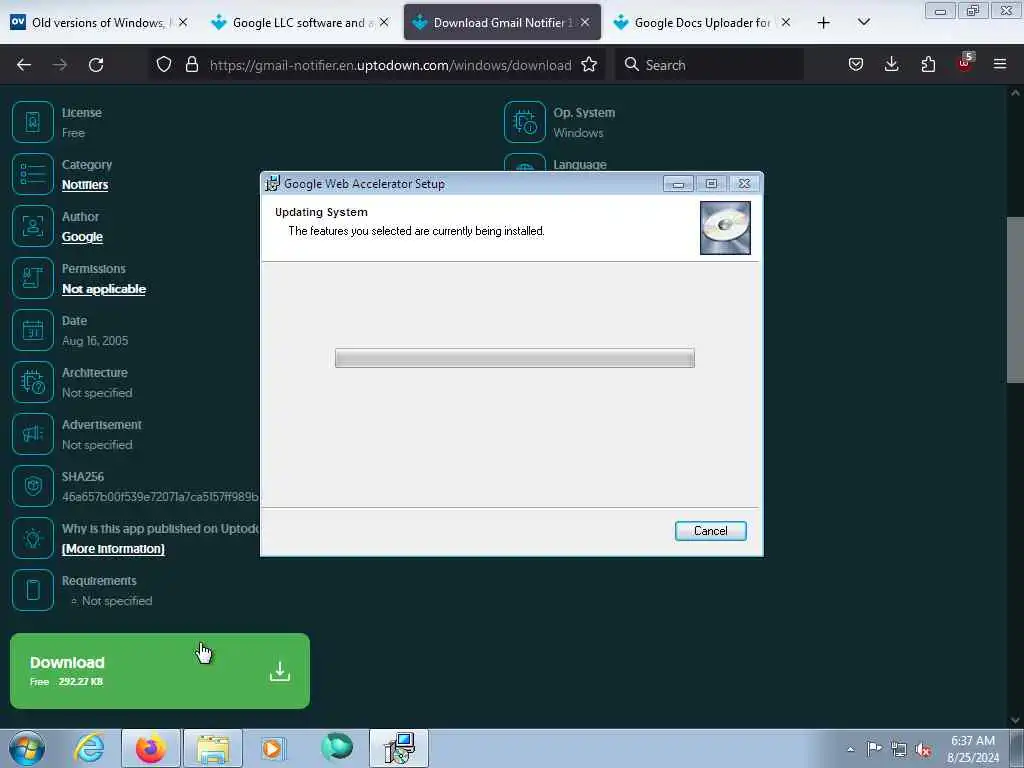Click the Requirements phone icon
1024x768 pixels.
(x=33, y=590)
